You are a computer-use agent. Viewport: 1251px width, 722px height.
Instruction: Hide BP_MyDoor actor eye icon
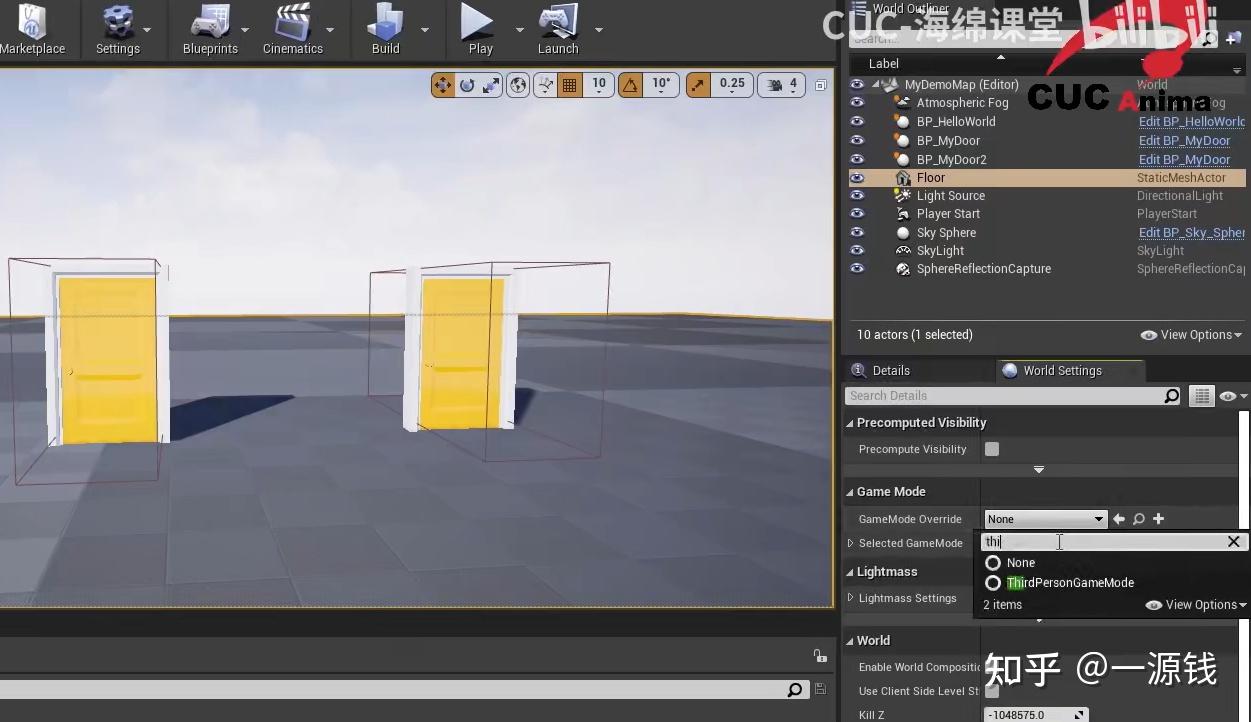coord(857,140)
